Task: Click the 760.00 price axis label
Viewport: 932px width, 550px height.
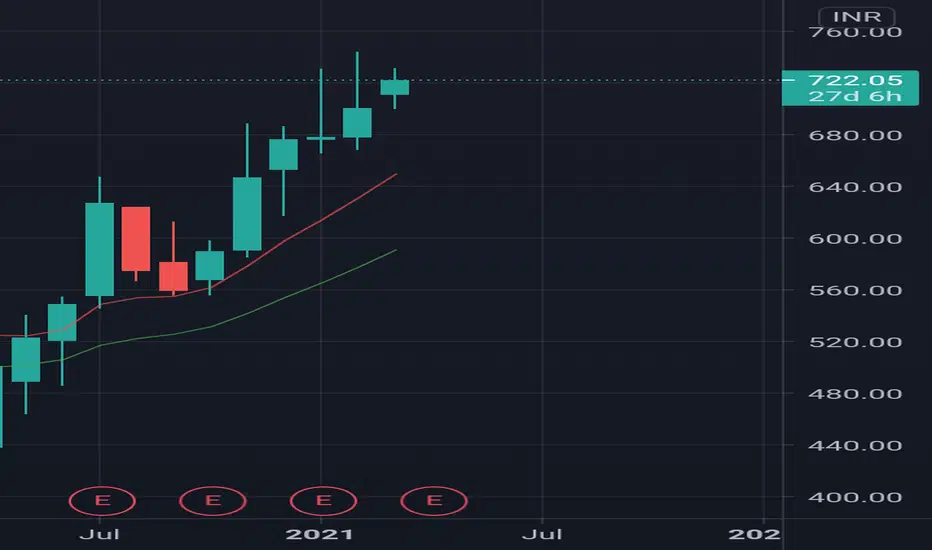Action: (x=855, y=32)
